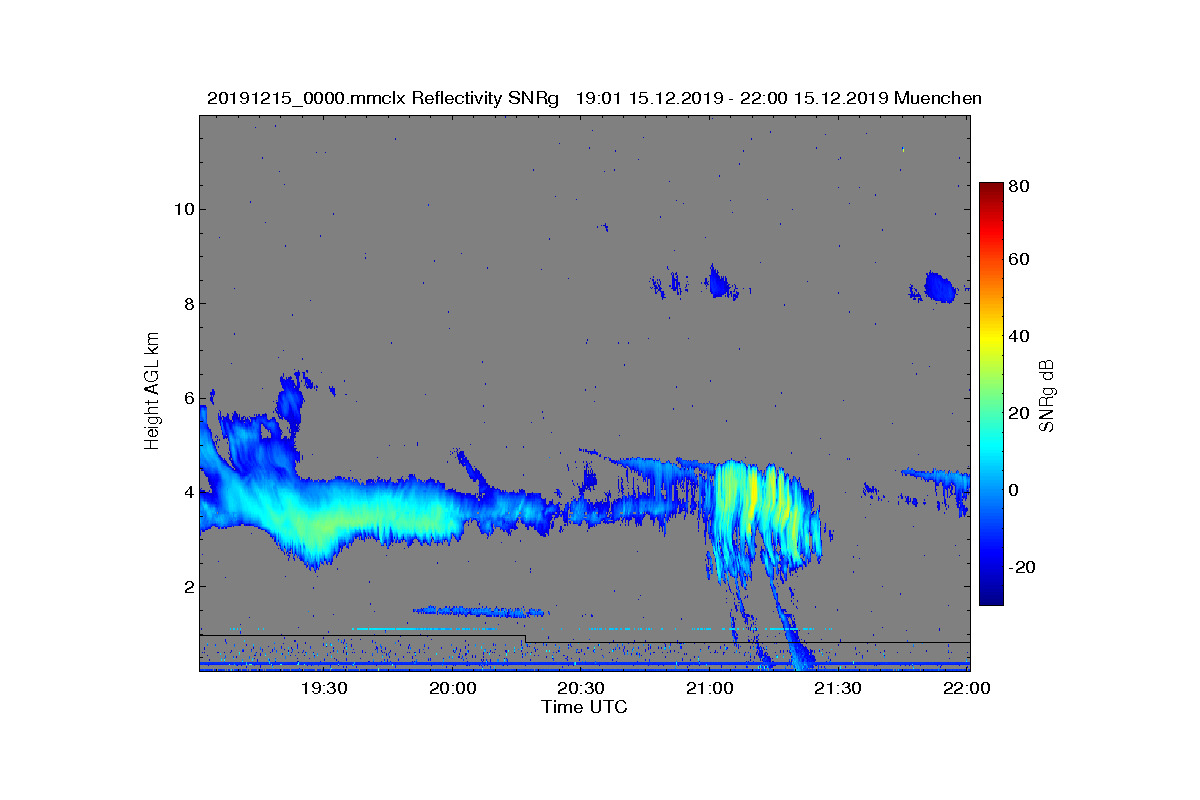1200x800 pixels.
Task: Click the height tick label 4
Action: click(187, 492)
